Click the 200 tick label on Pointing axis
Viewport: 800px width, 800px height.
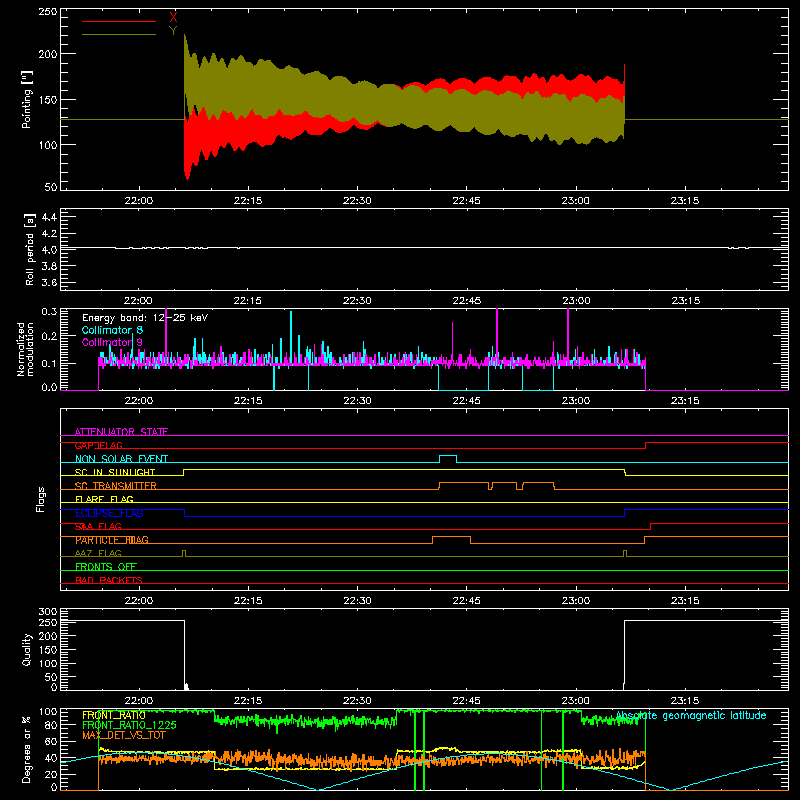47,54
